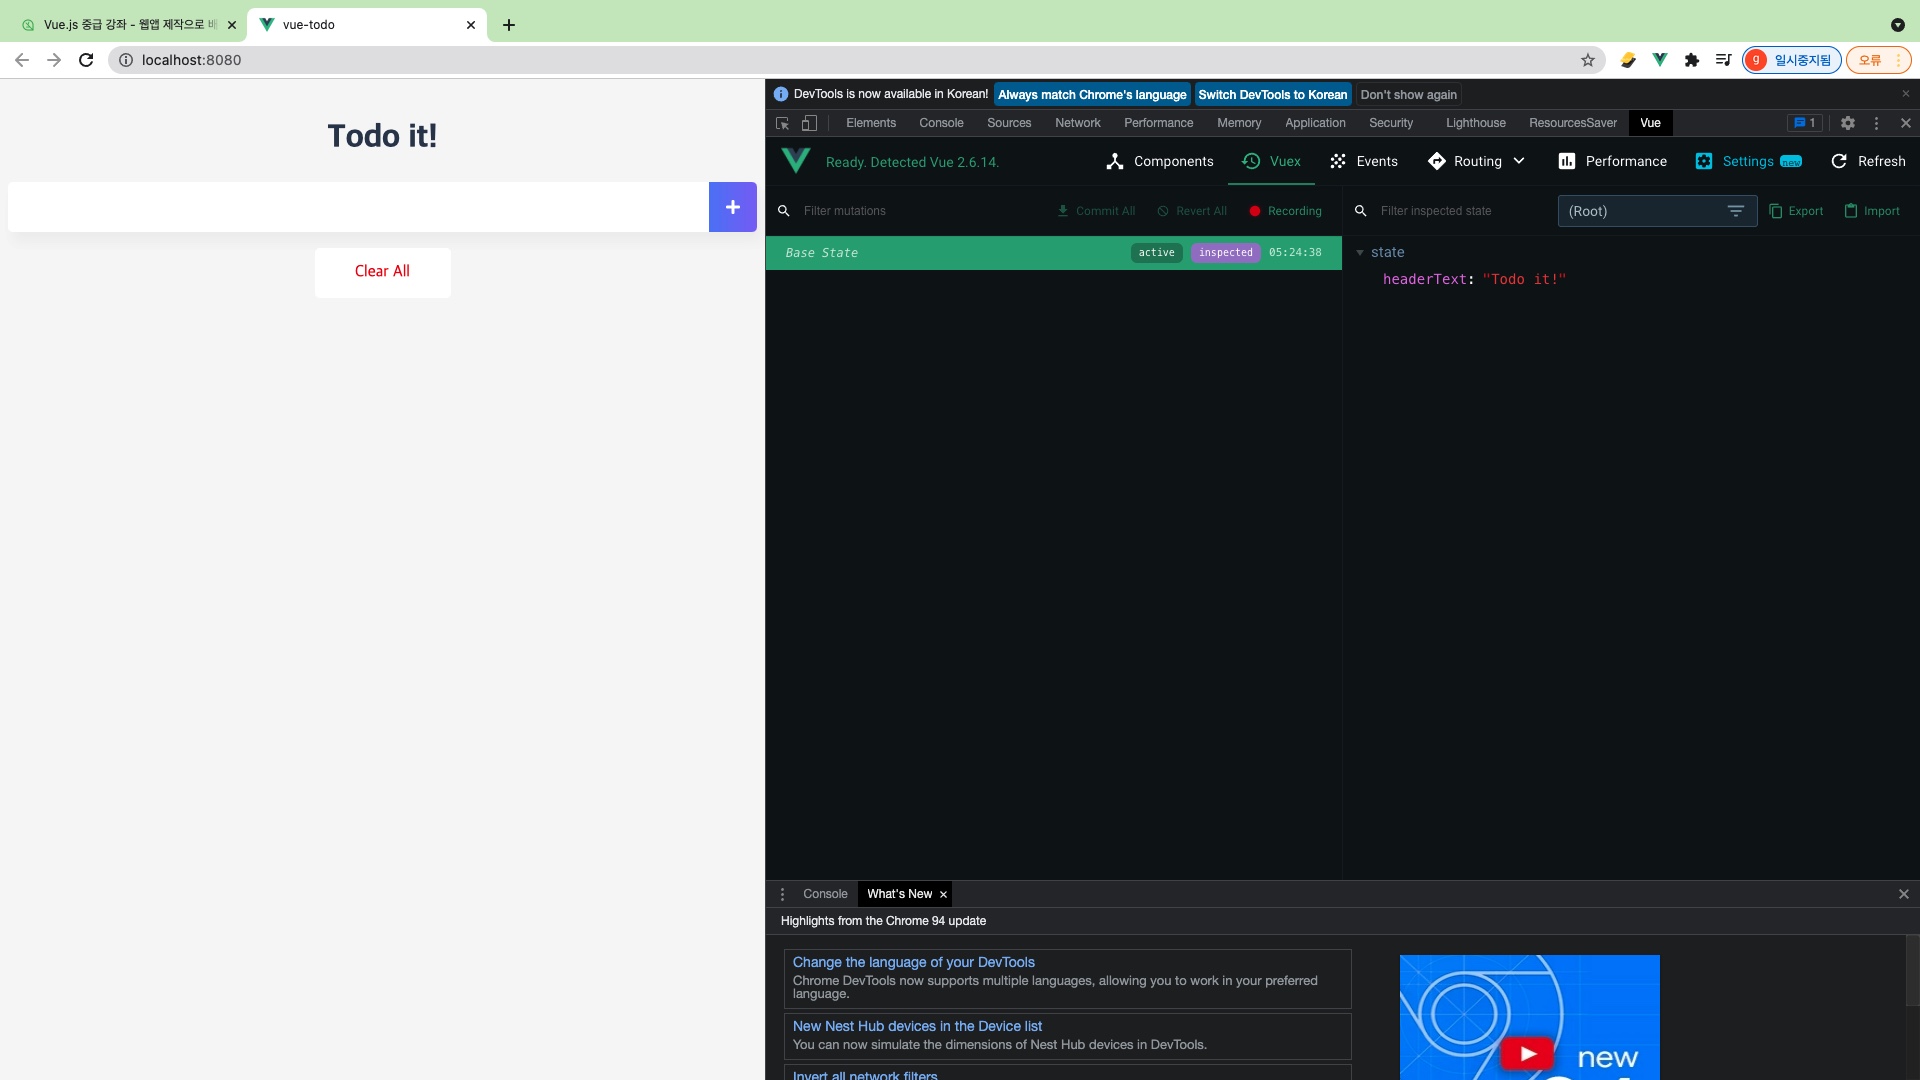This screenshot has width=1920, height=1080.
Task: Toggle the device toolbar icon
Action: pyautogui.click(x=809, y=123)
